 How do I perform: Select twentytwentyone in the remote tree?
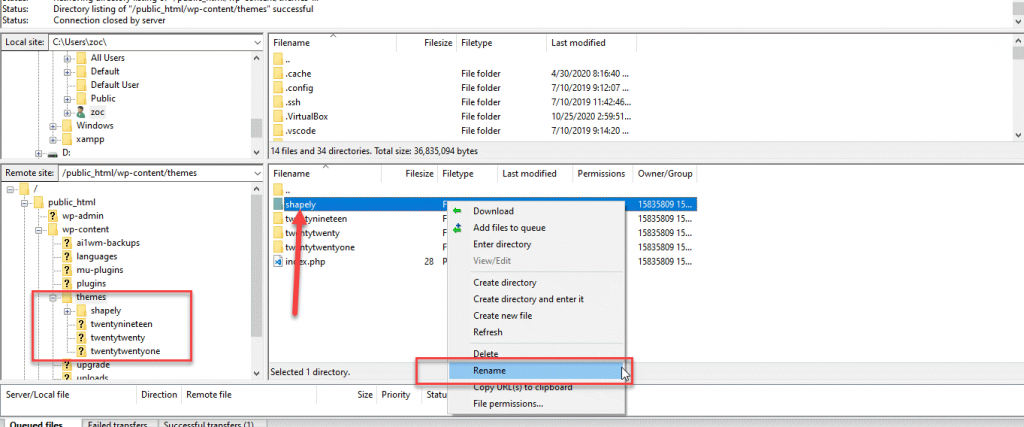pyautogui.click(x=125, y=351)
